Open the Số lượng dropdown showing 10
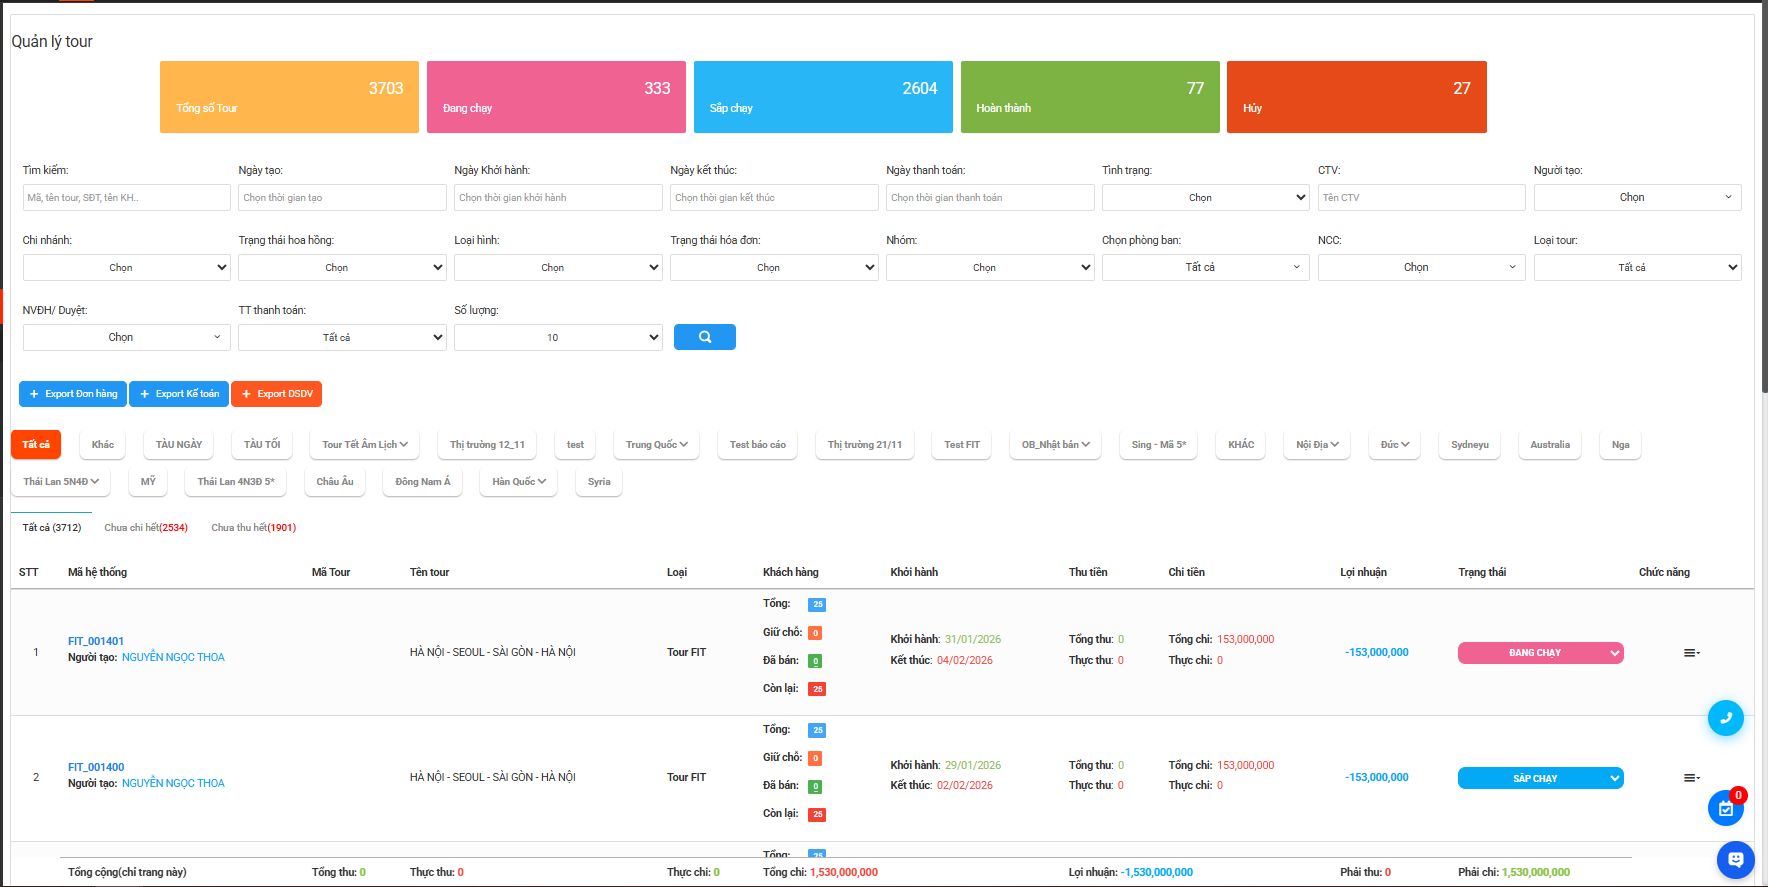 tap(557, 338)
